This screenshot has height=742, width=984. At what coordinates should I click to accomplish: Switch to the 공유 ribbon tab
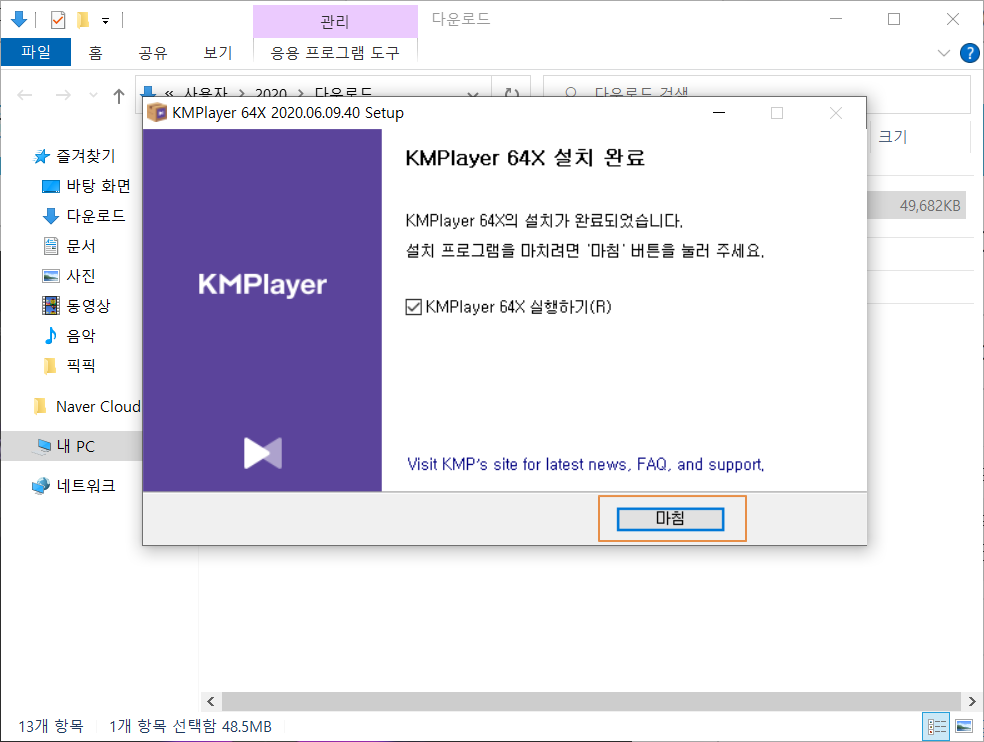tap(153, 53)
